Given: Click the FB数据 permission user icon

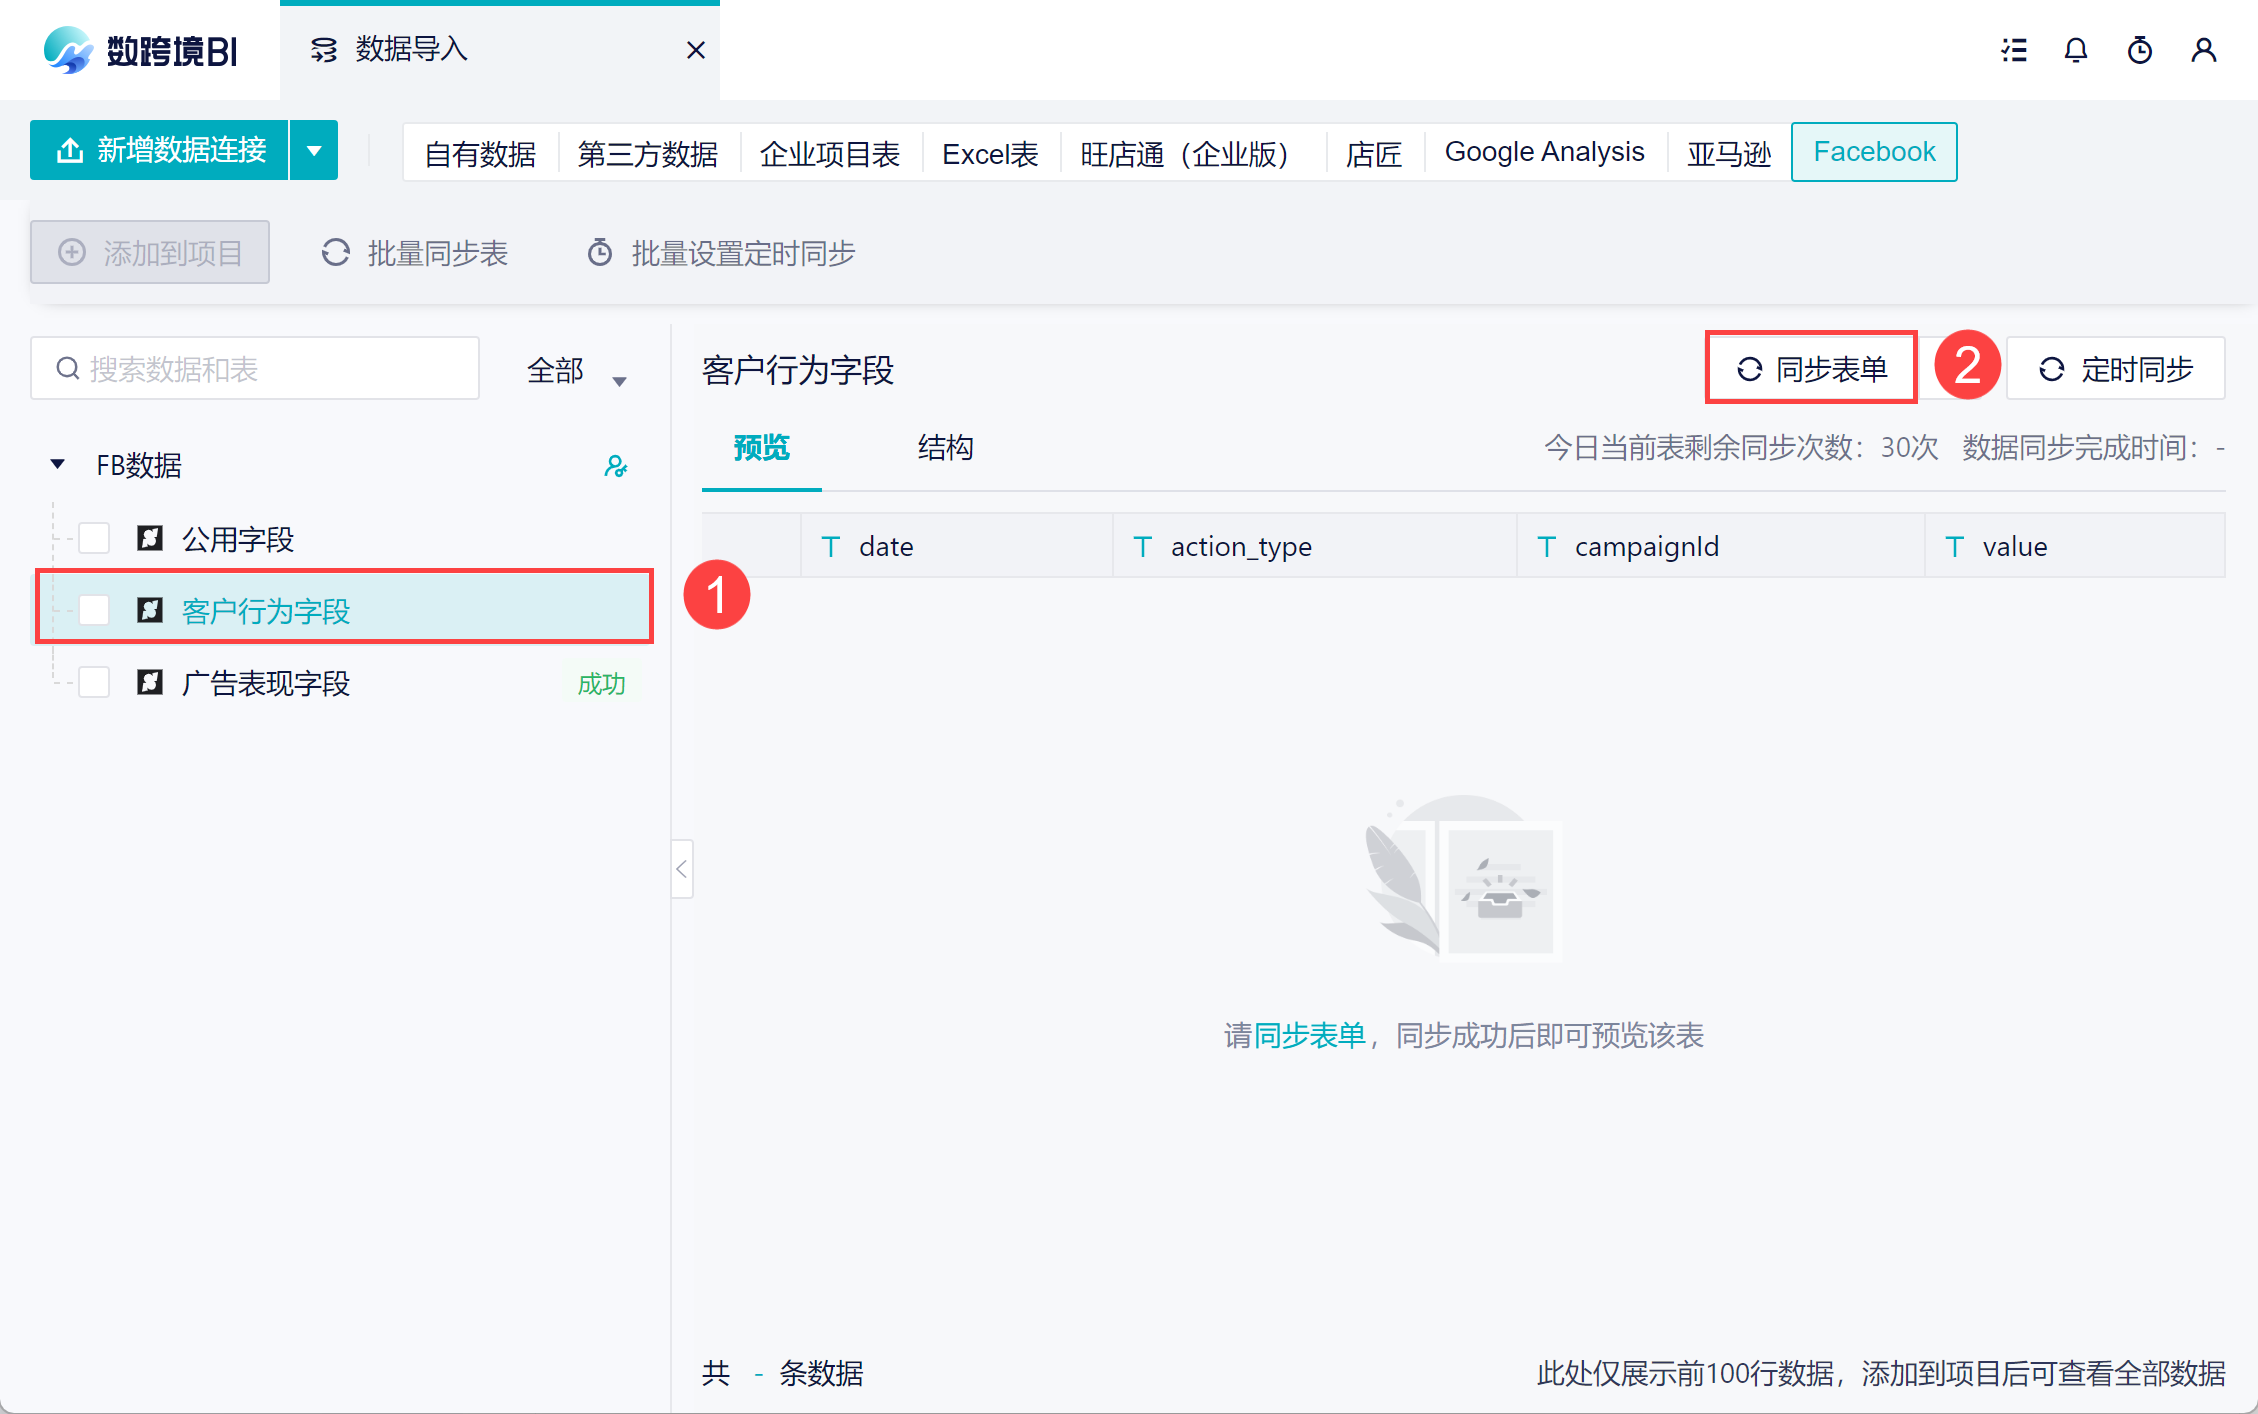Looking at the screenshot, I should click(615, 466).
